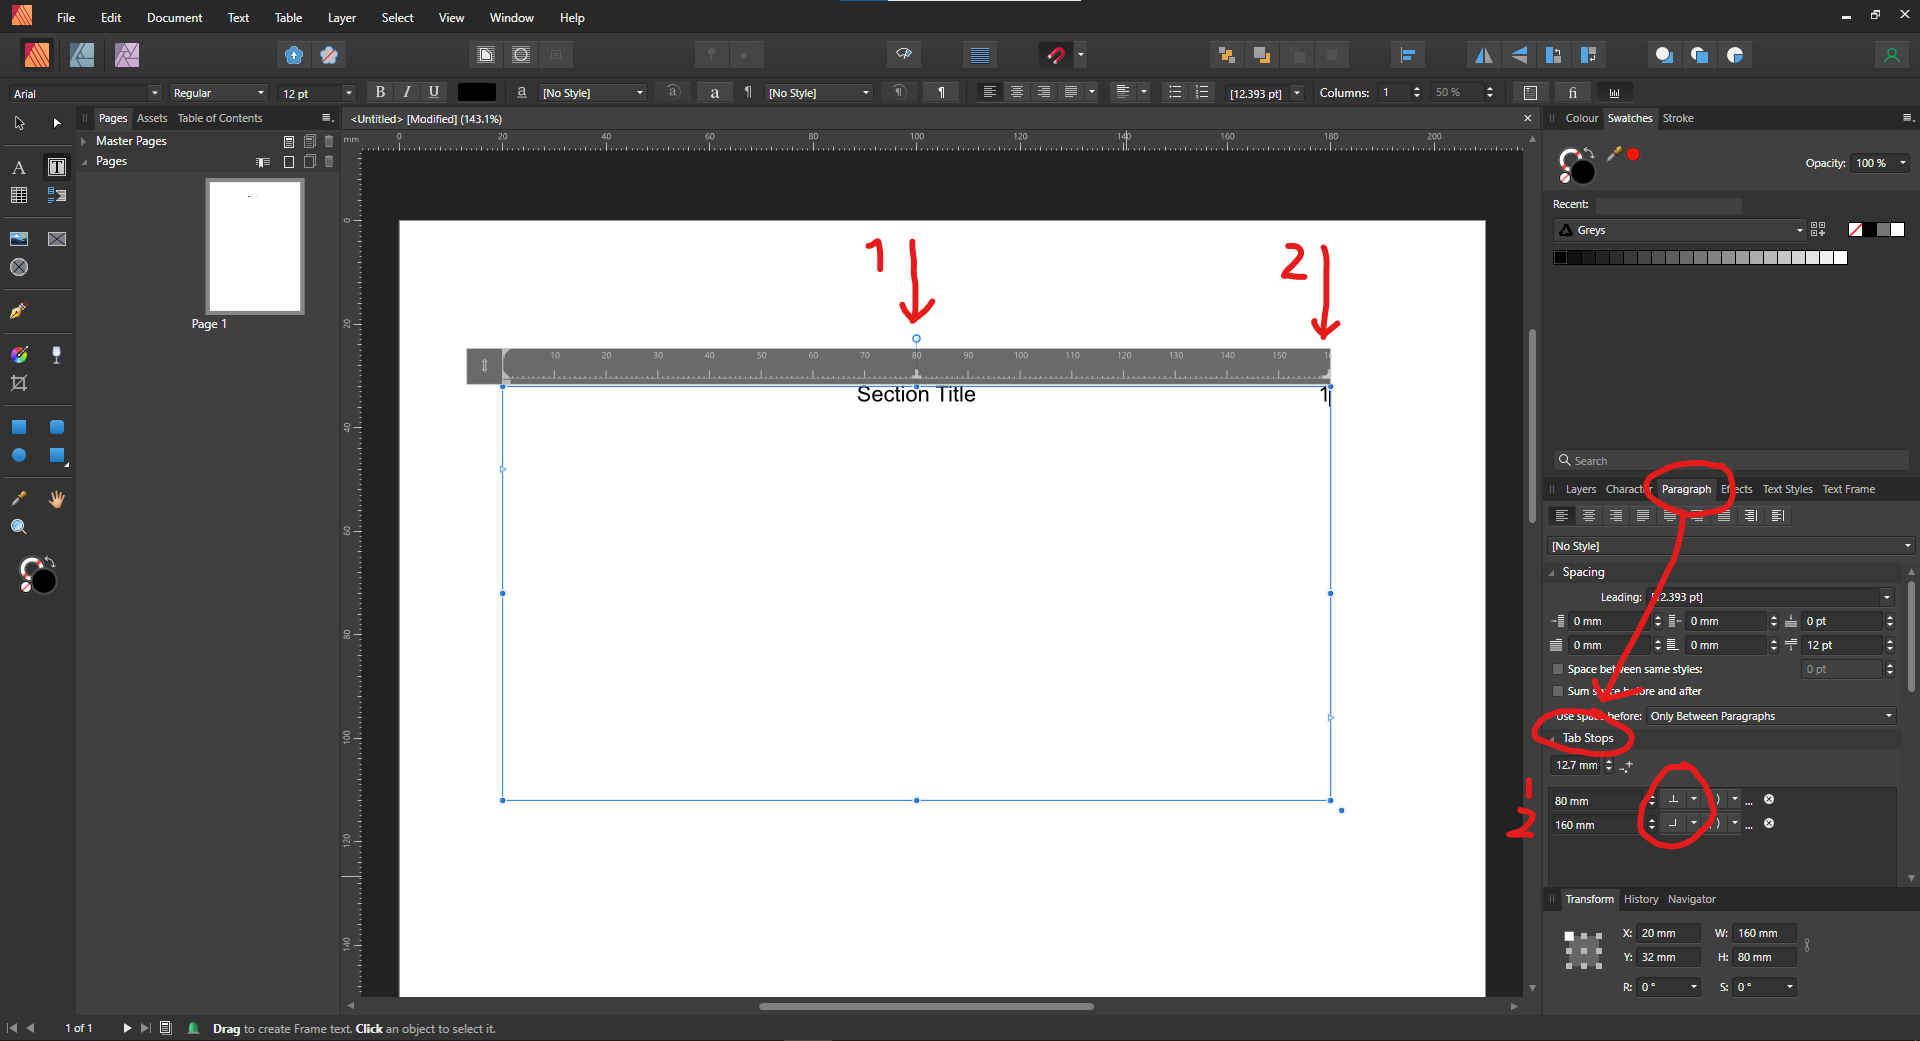The width and height of the screenshot is (1920, 1041).
Task: Switch to the Text Styles panel tab
Action: tap(1787, 489)
